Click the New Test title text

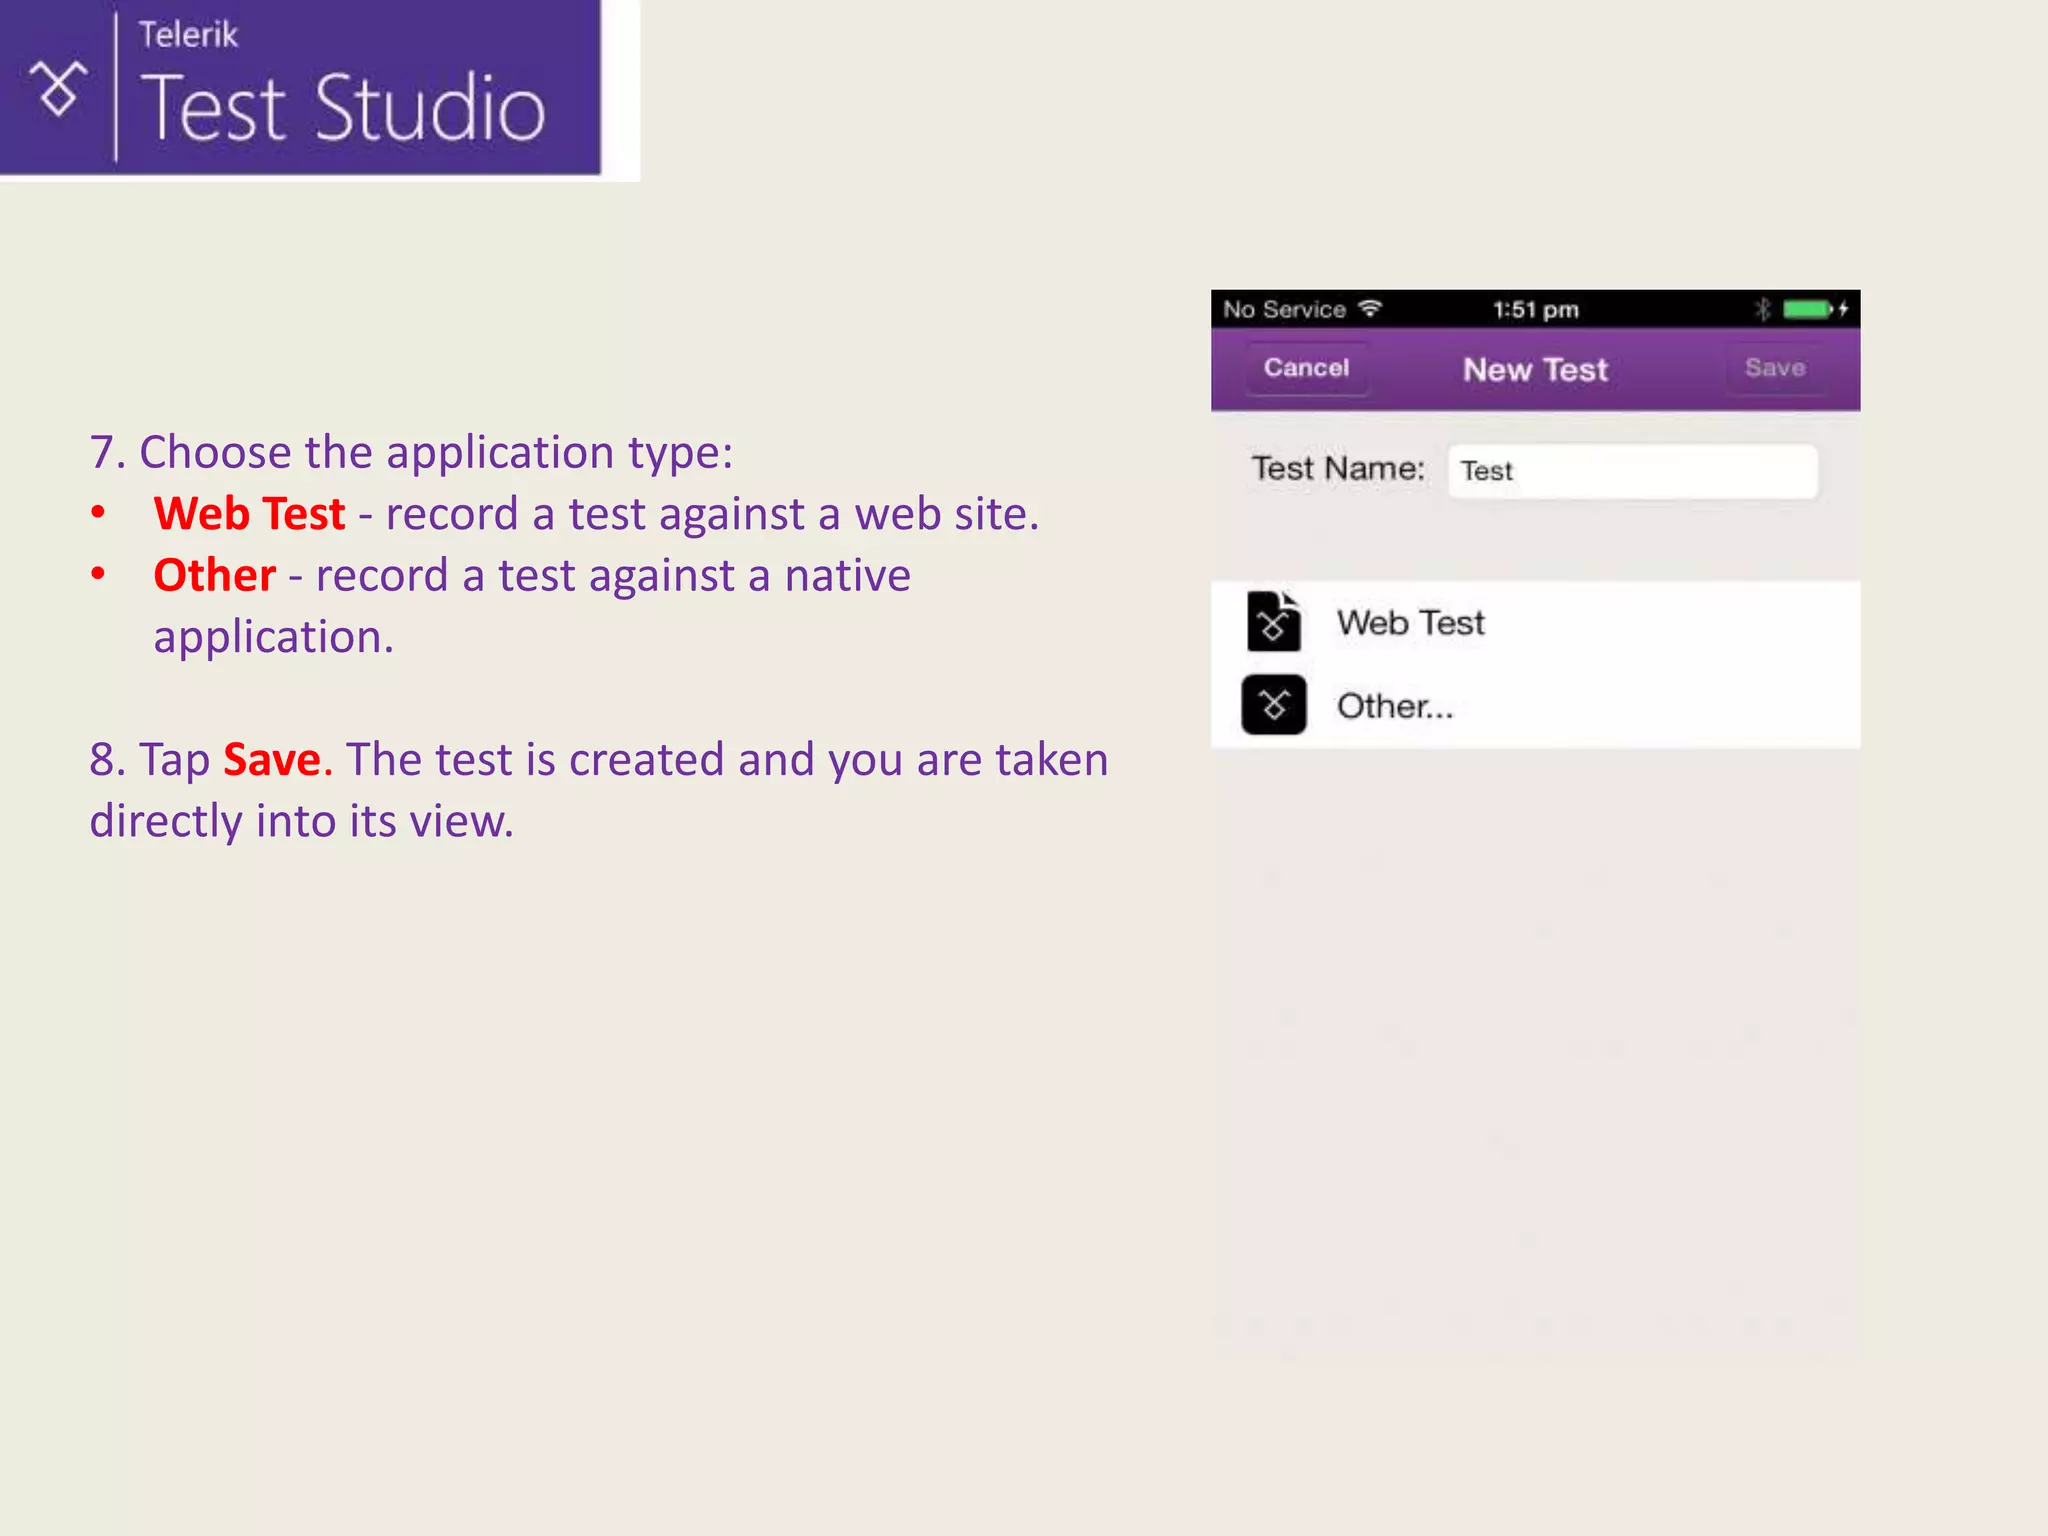(1535, 370)
